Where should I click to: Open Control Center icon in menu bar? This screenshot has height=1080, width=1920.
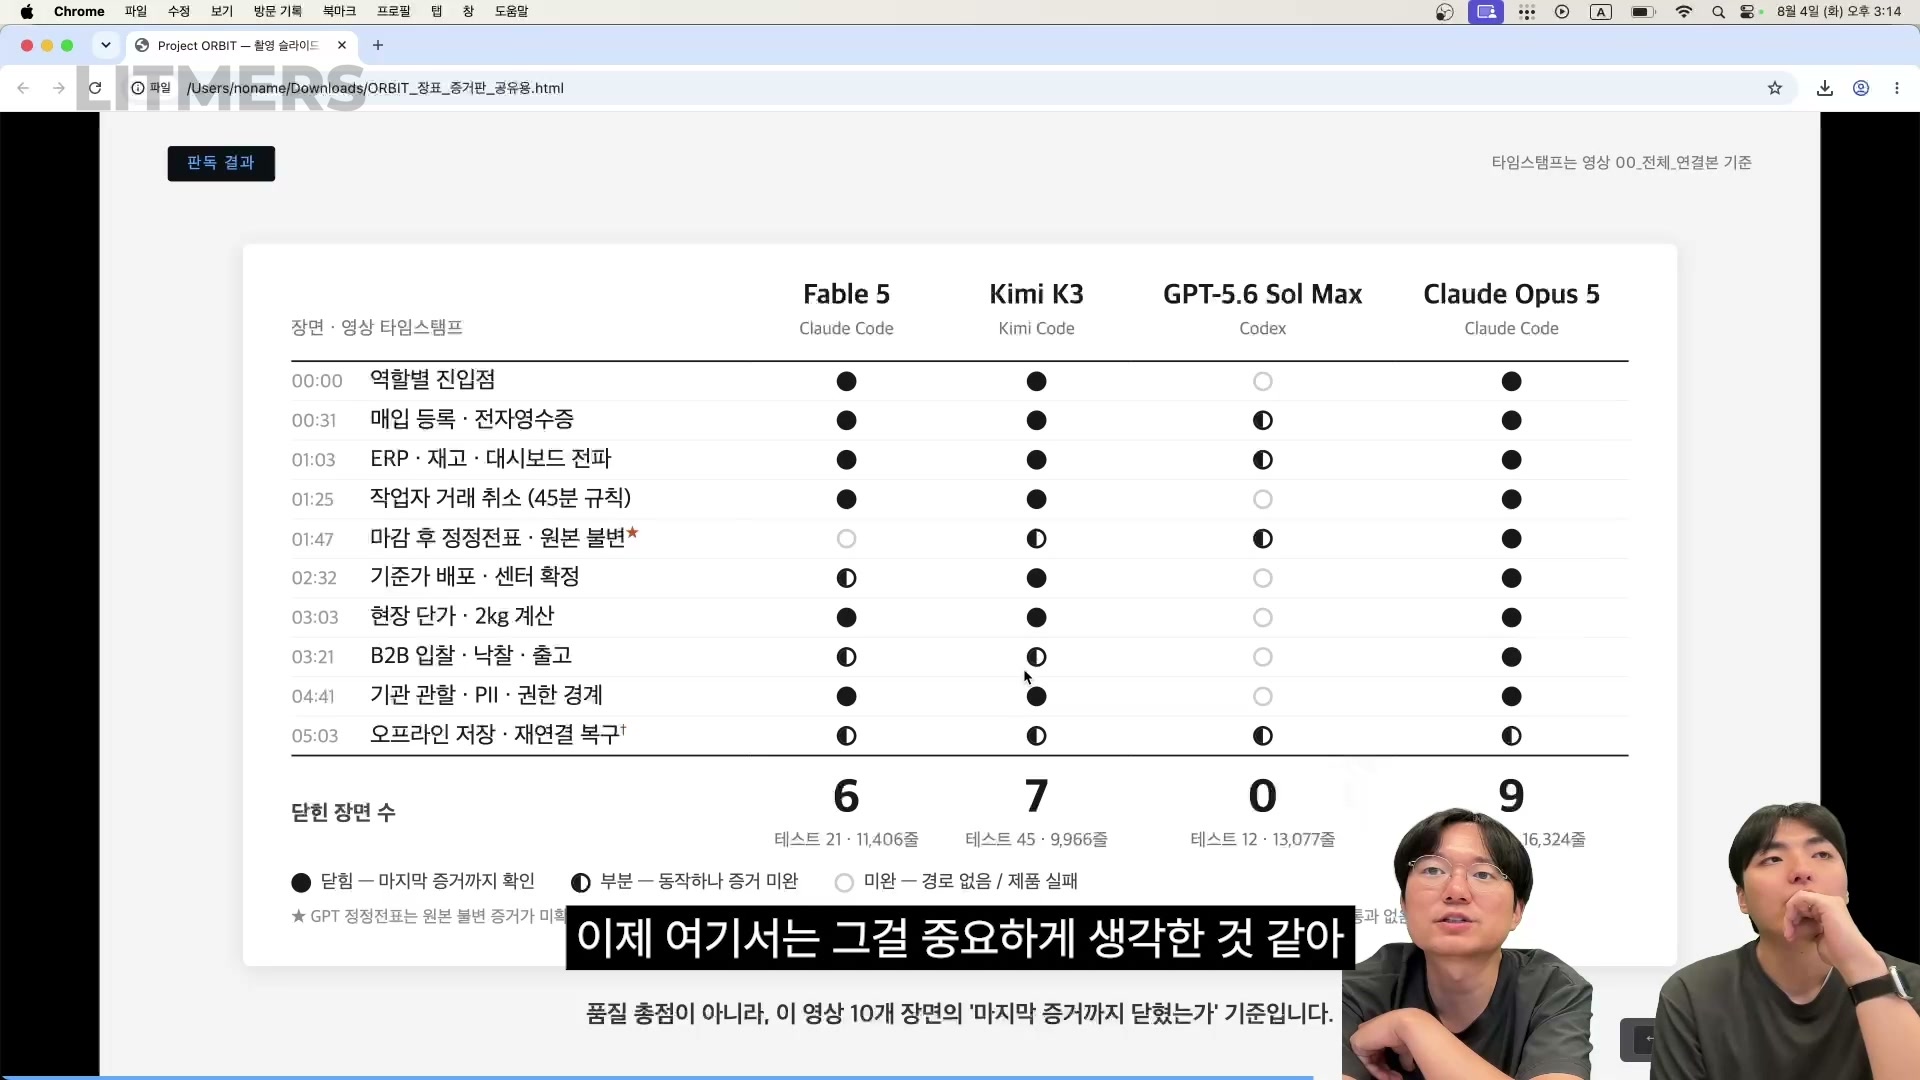coord(1748,12)
